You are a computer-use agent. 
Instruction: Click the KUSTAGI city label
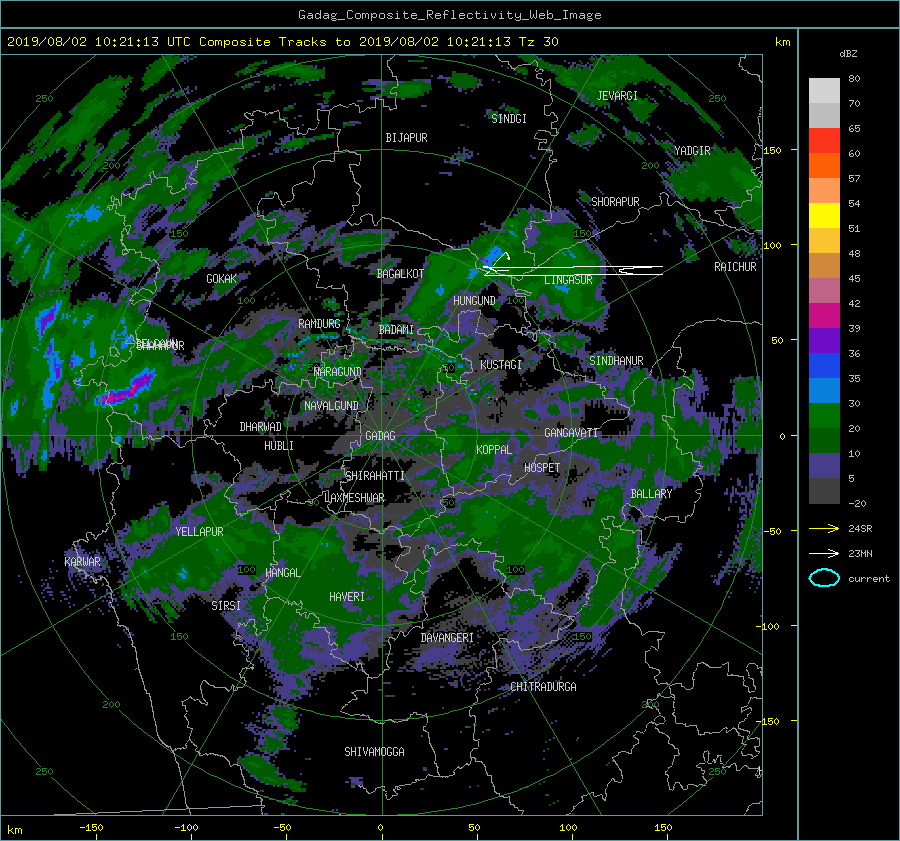(501, 365)
